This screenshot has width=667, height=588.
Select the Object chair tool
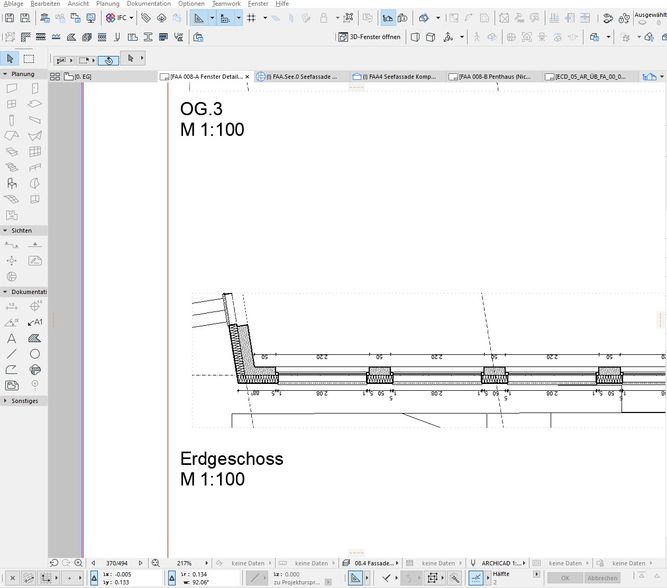point(11,183)
